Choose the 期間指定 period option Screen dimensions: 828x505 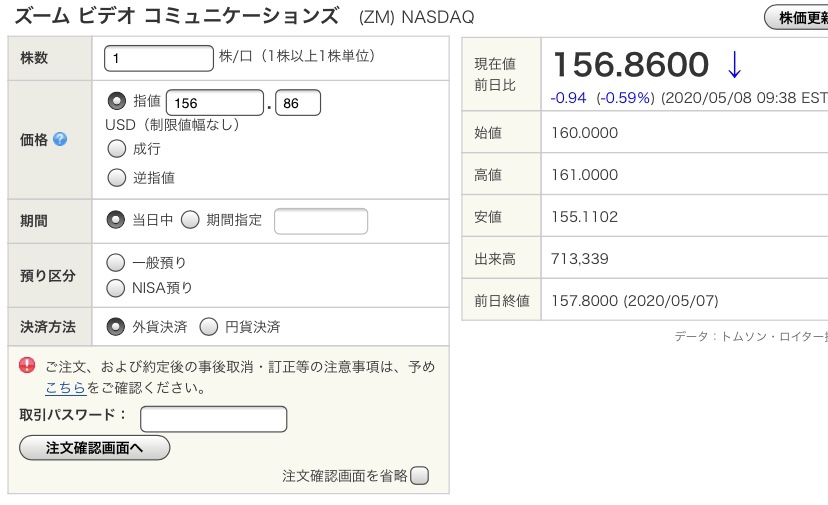point(190,220)
